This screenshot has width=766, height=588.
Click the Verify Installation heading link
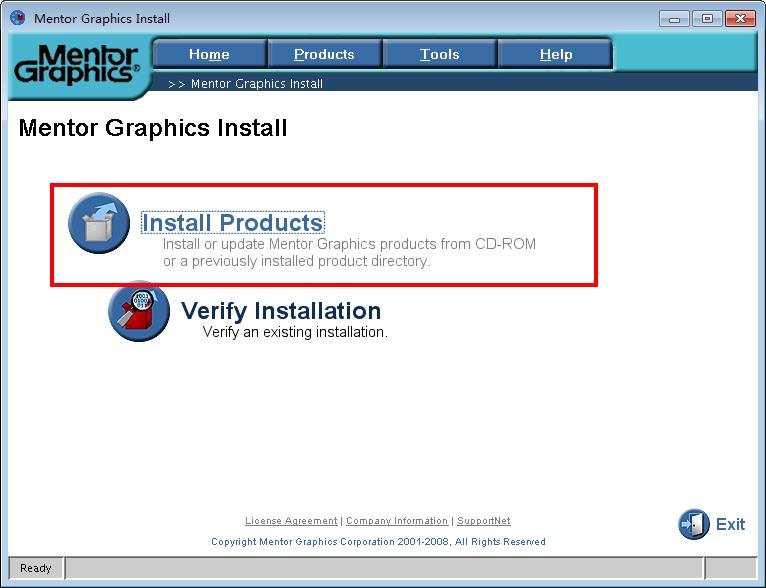[x=281, y=311]
